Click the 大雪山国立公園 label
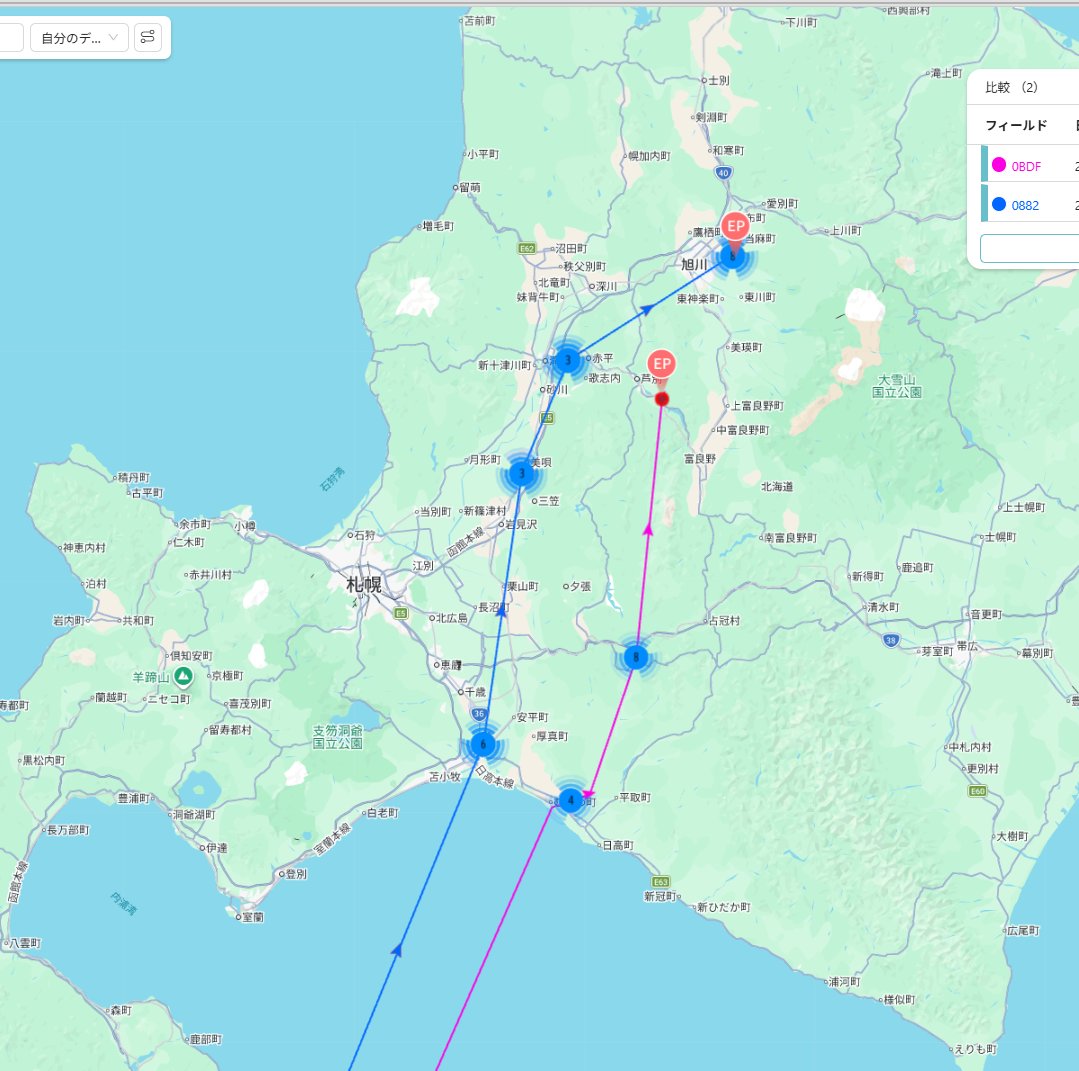 point(897,385)
